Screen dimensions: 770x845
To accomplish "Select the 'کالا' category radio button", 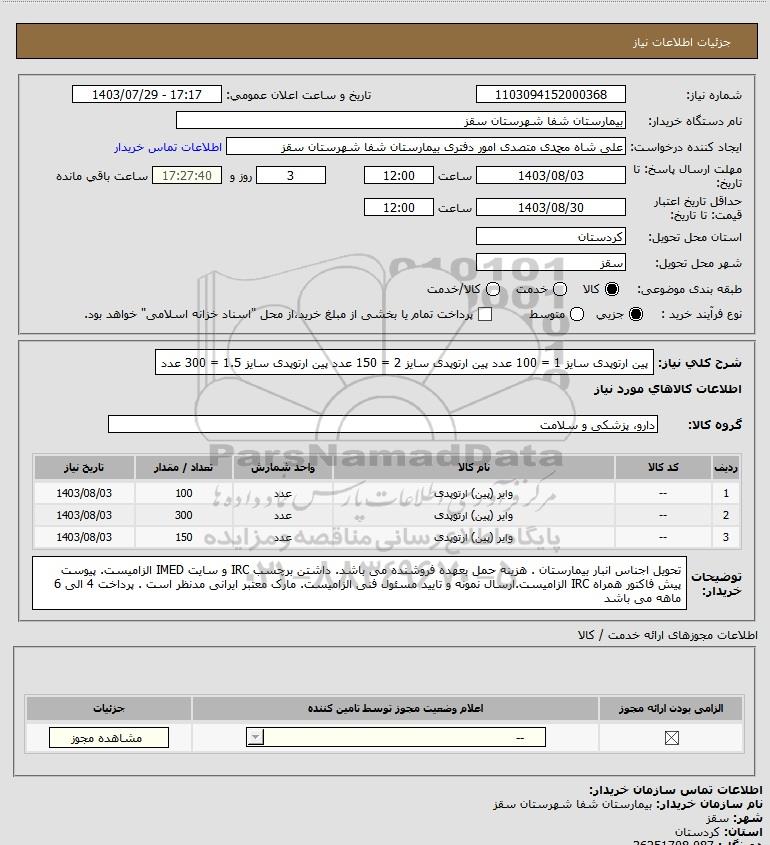I will pyautogui.click(x=612, y=289).
